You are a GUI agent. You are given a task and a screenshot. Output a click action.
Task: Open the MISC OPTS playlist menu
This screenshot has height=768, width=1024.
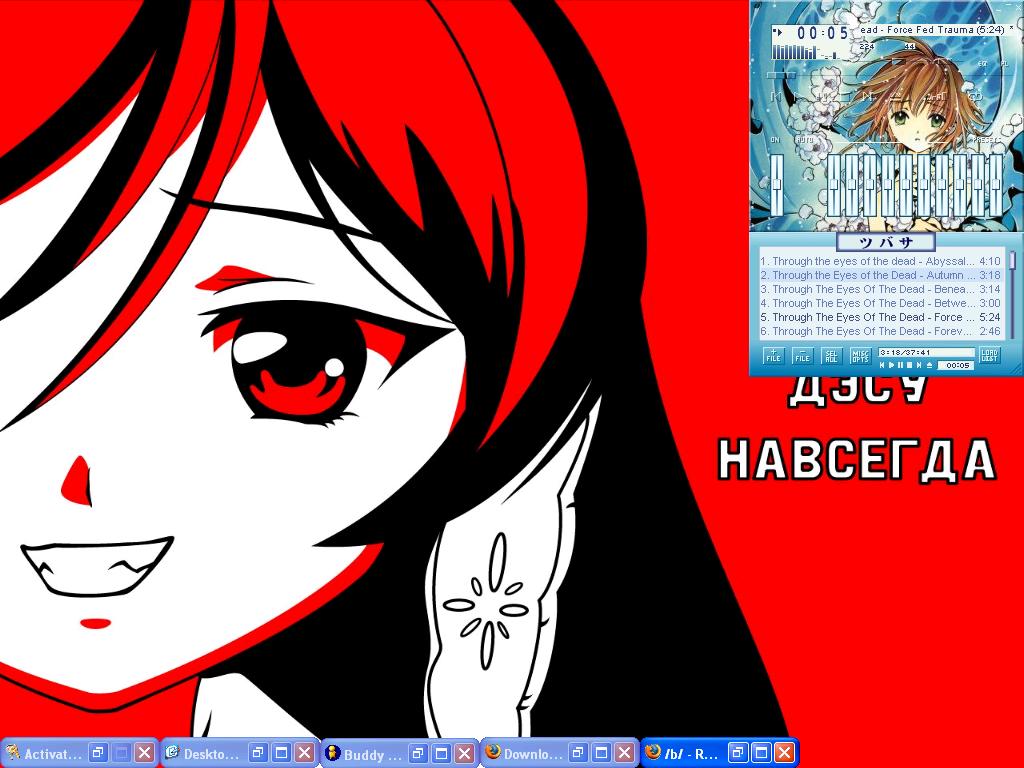[x=861, y=356]
